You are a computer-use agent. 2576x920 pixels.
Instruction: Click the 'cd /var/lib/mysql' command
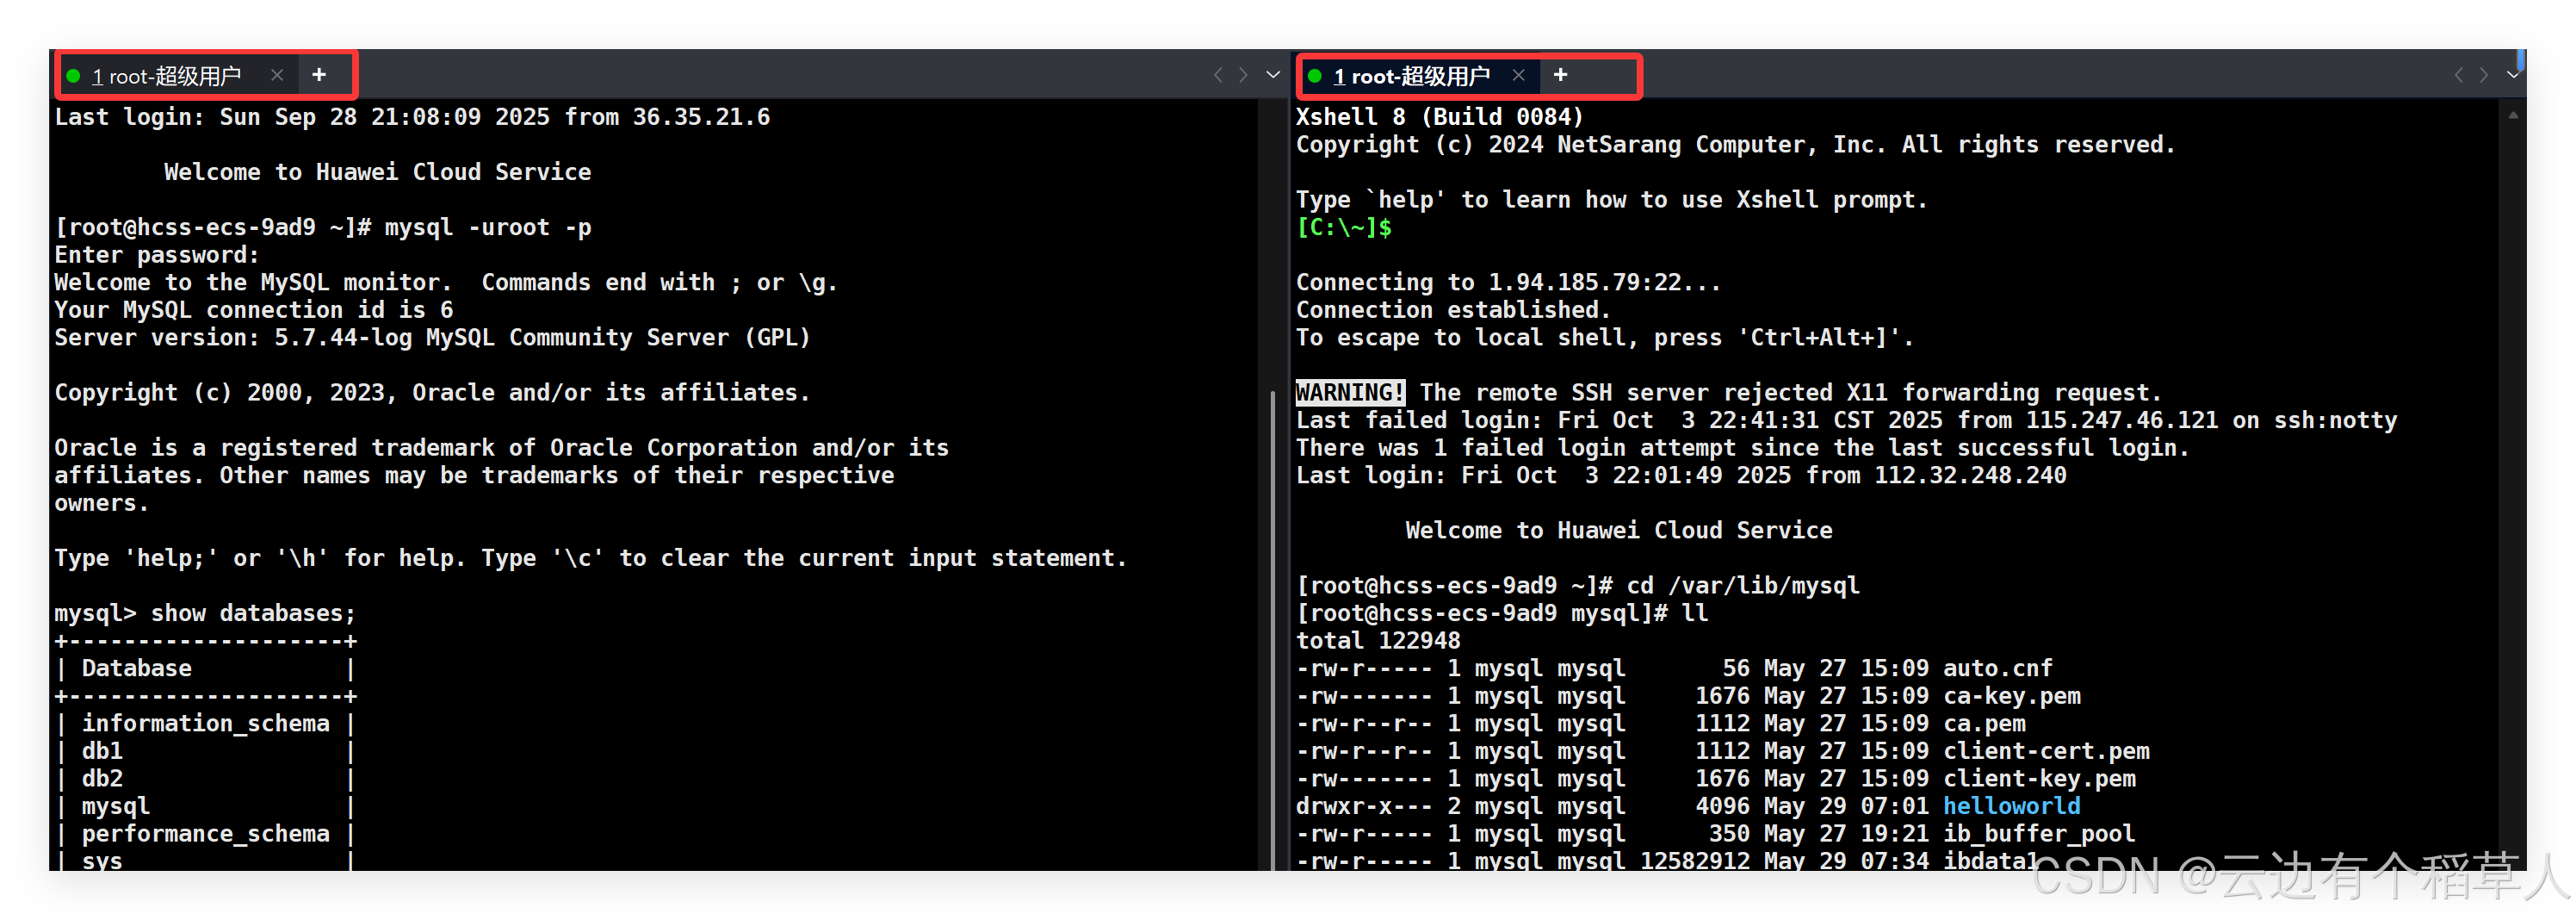point(1743,585)
